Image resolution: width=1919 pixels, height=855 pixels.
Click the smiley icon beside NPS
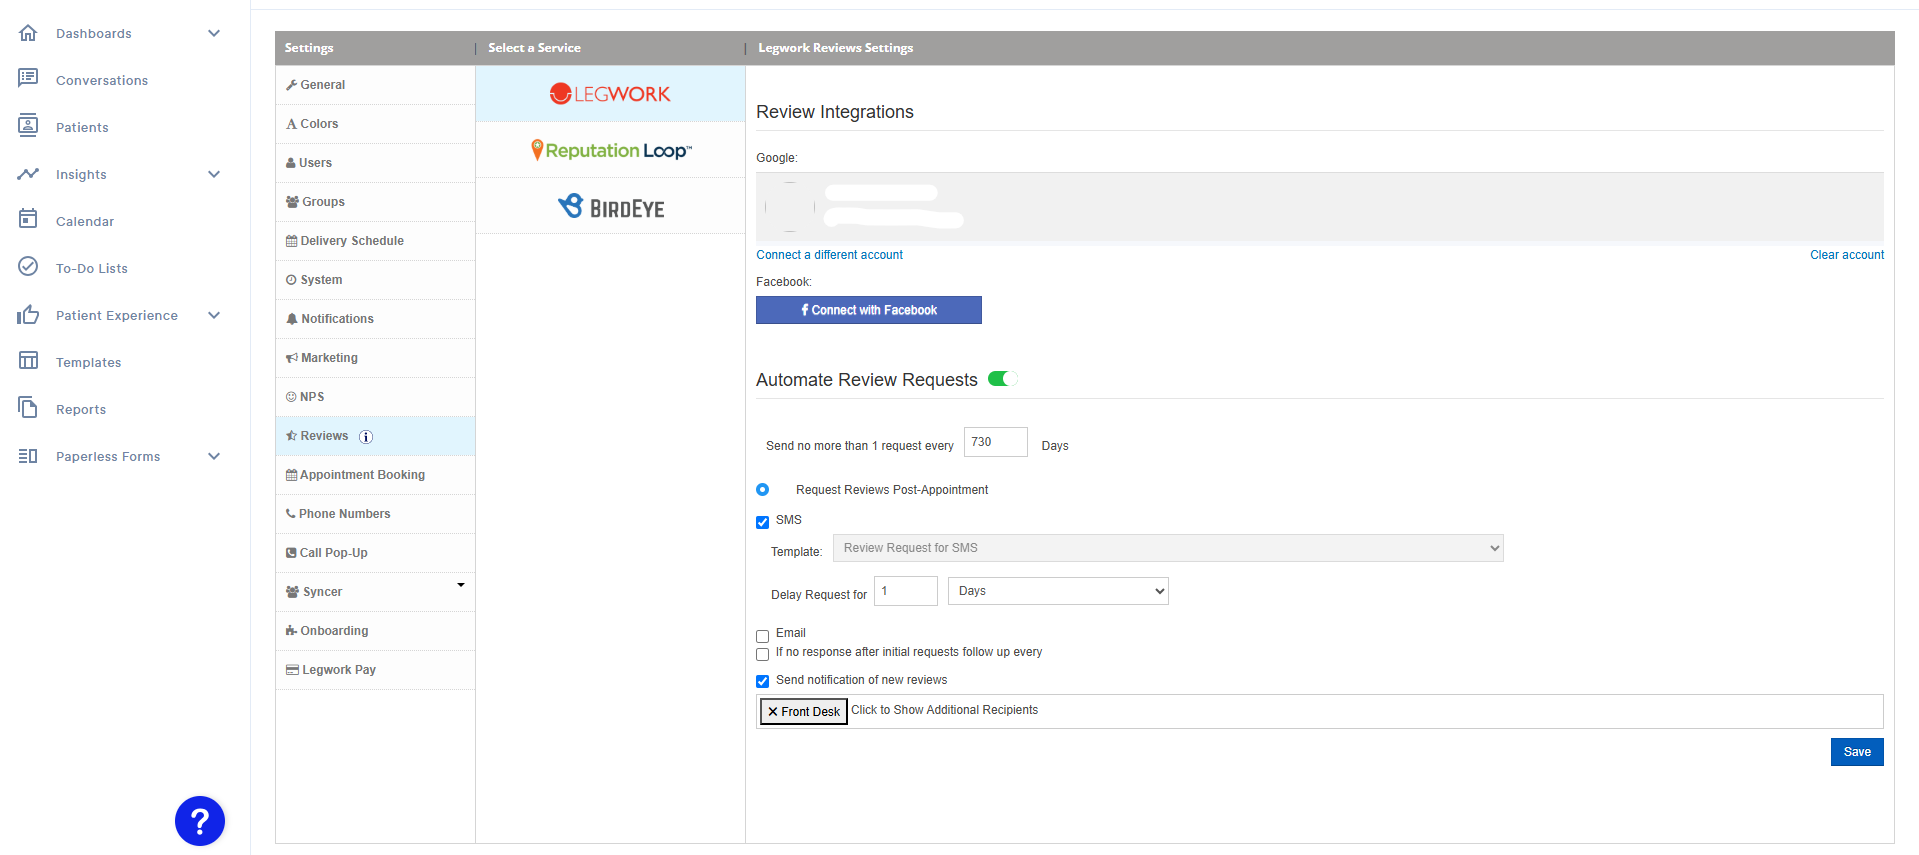tap(291, 397)
